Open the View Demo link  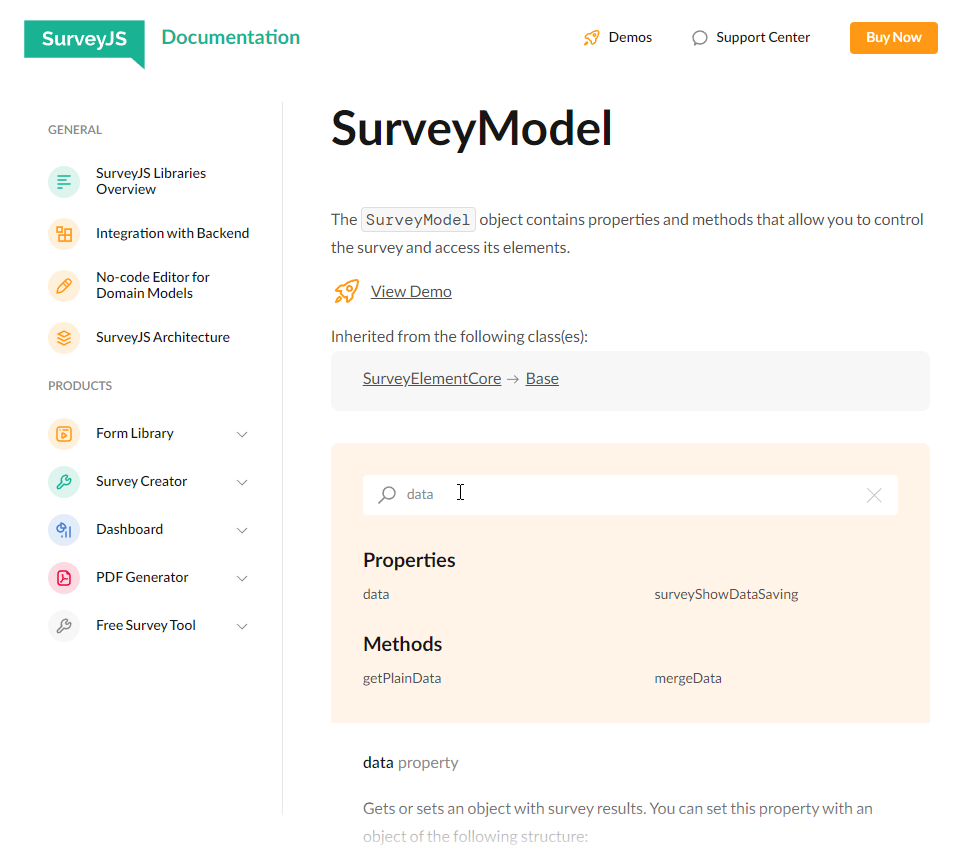pos(410,291)
